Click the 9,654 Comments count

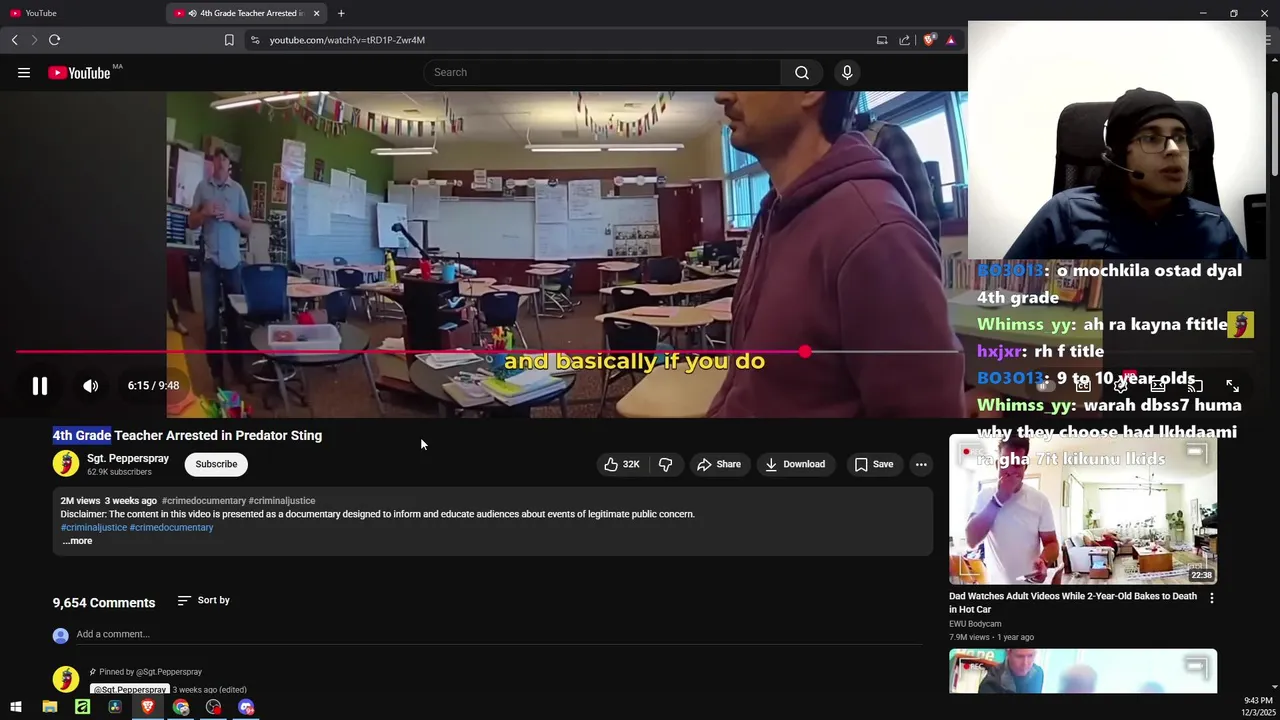104,603
